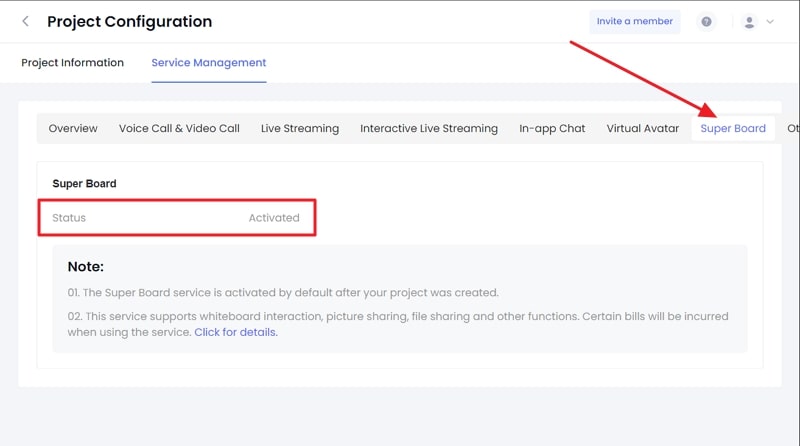Click the Project Configuration page title
The width and height of the screenshot is (800, 446).
pos(130,21)
